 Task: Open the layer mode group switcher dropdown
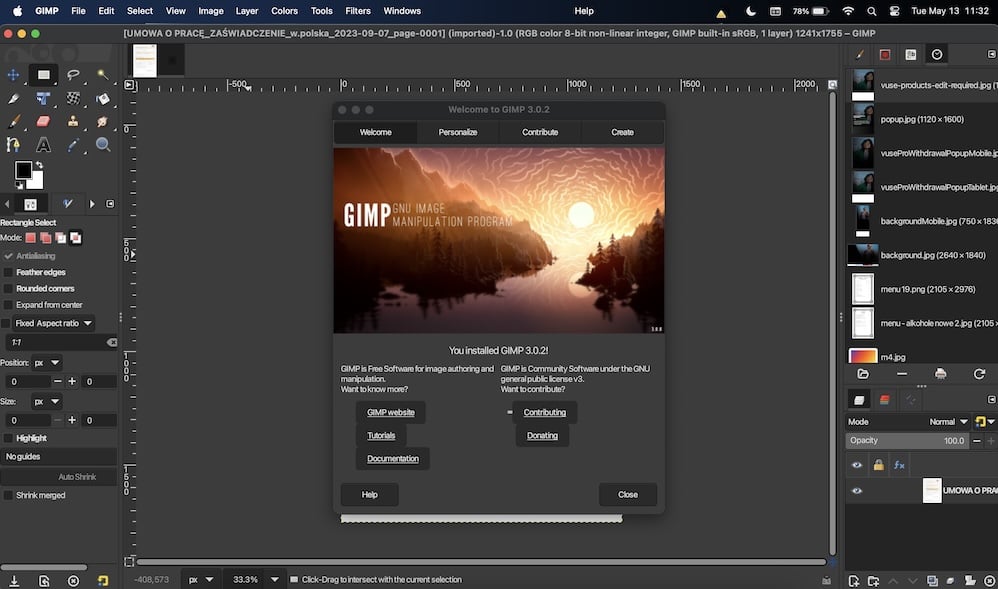click(x=985, y=422)
